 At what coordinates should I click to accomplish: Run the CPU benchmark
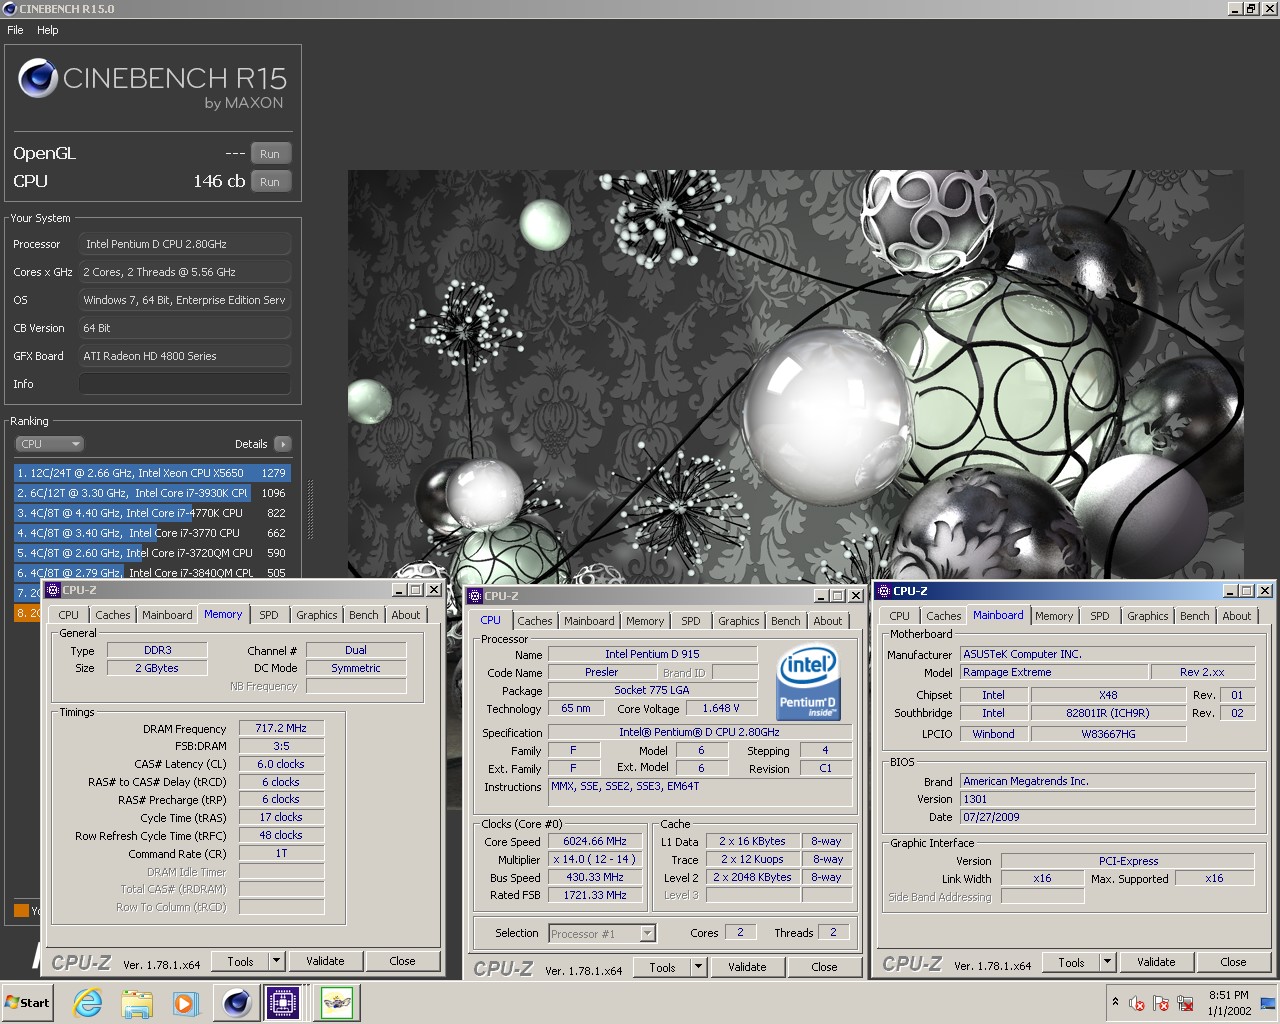click(270, 182)
